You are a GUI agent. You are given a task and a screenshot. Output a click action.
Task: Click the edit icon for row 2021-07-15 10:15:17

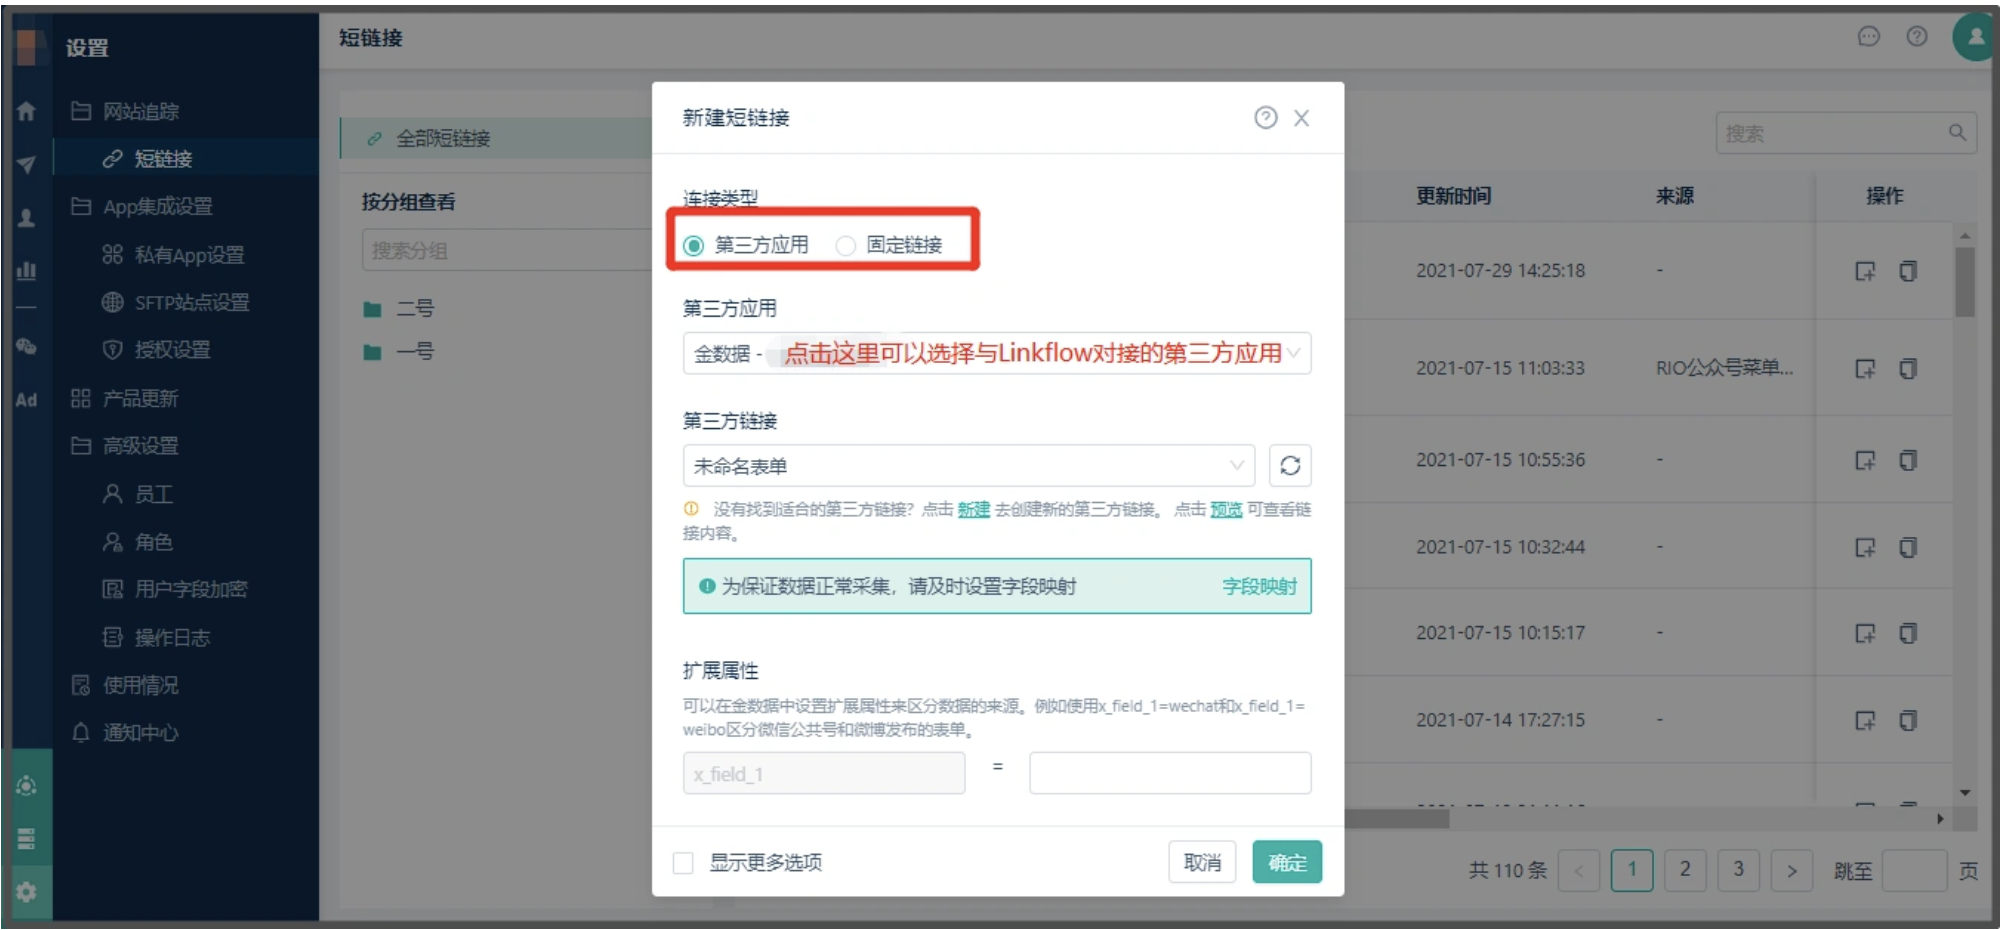click(x=1865, y=633)
